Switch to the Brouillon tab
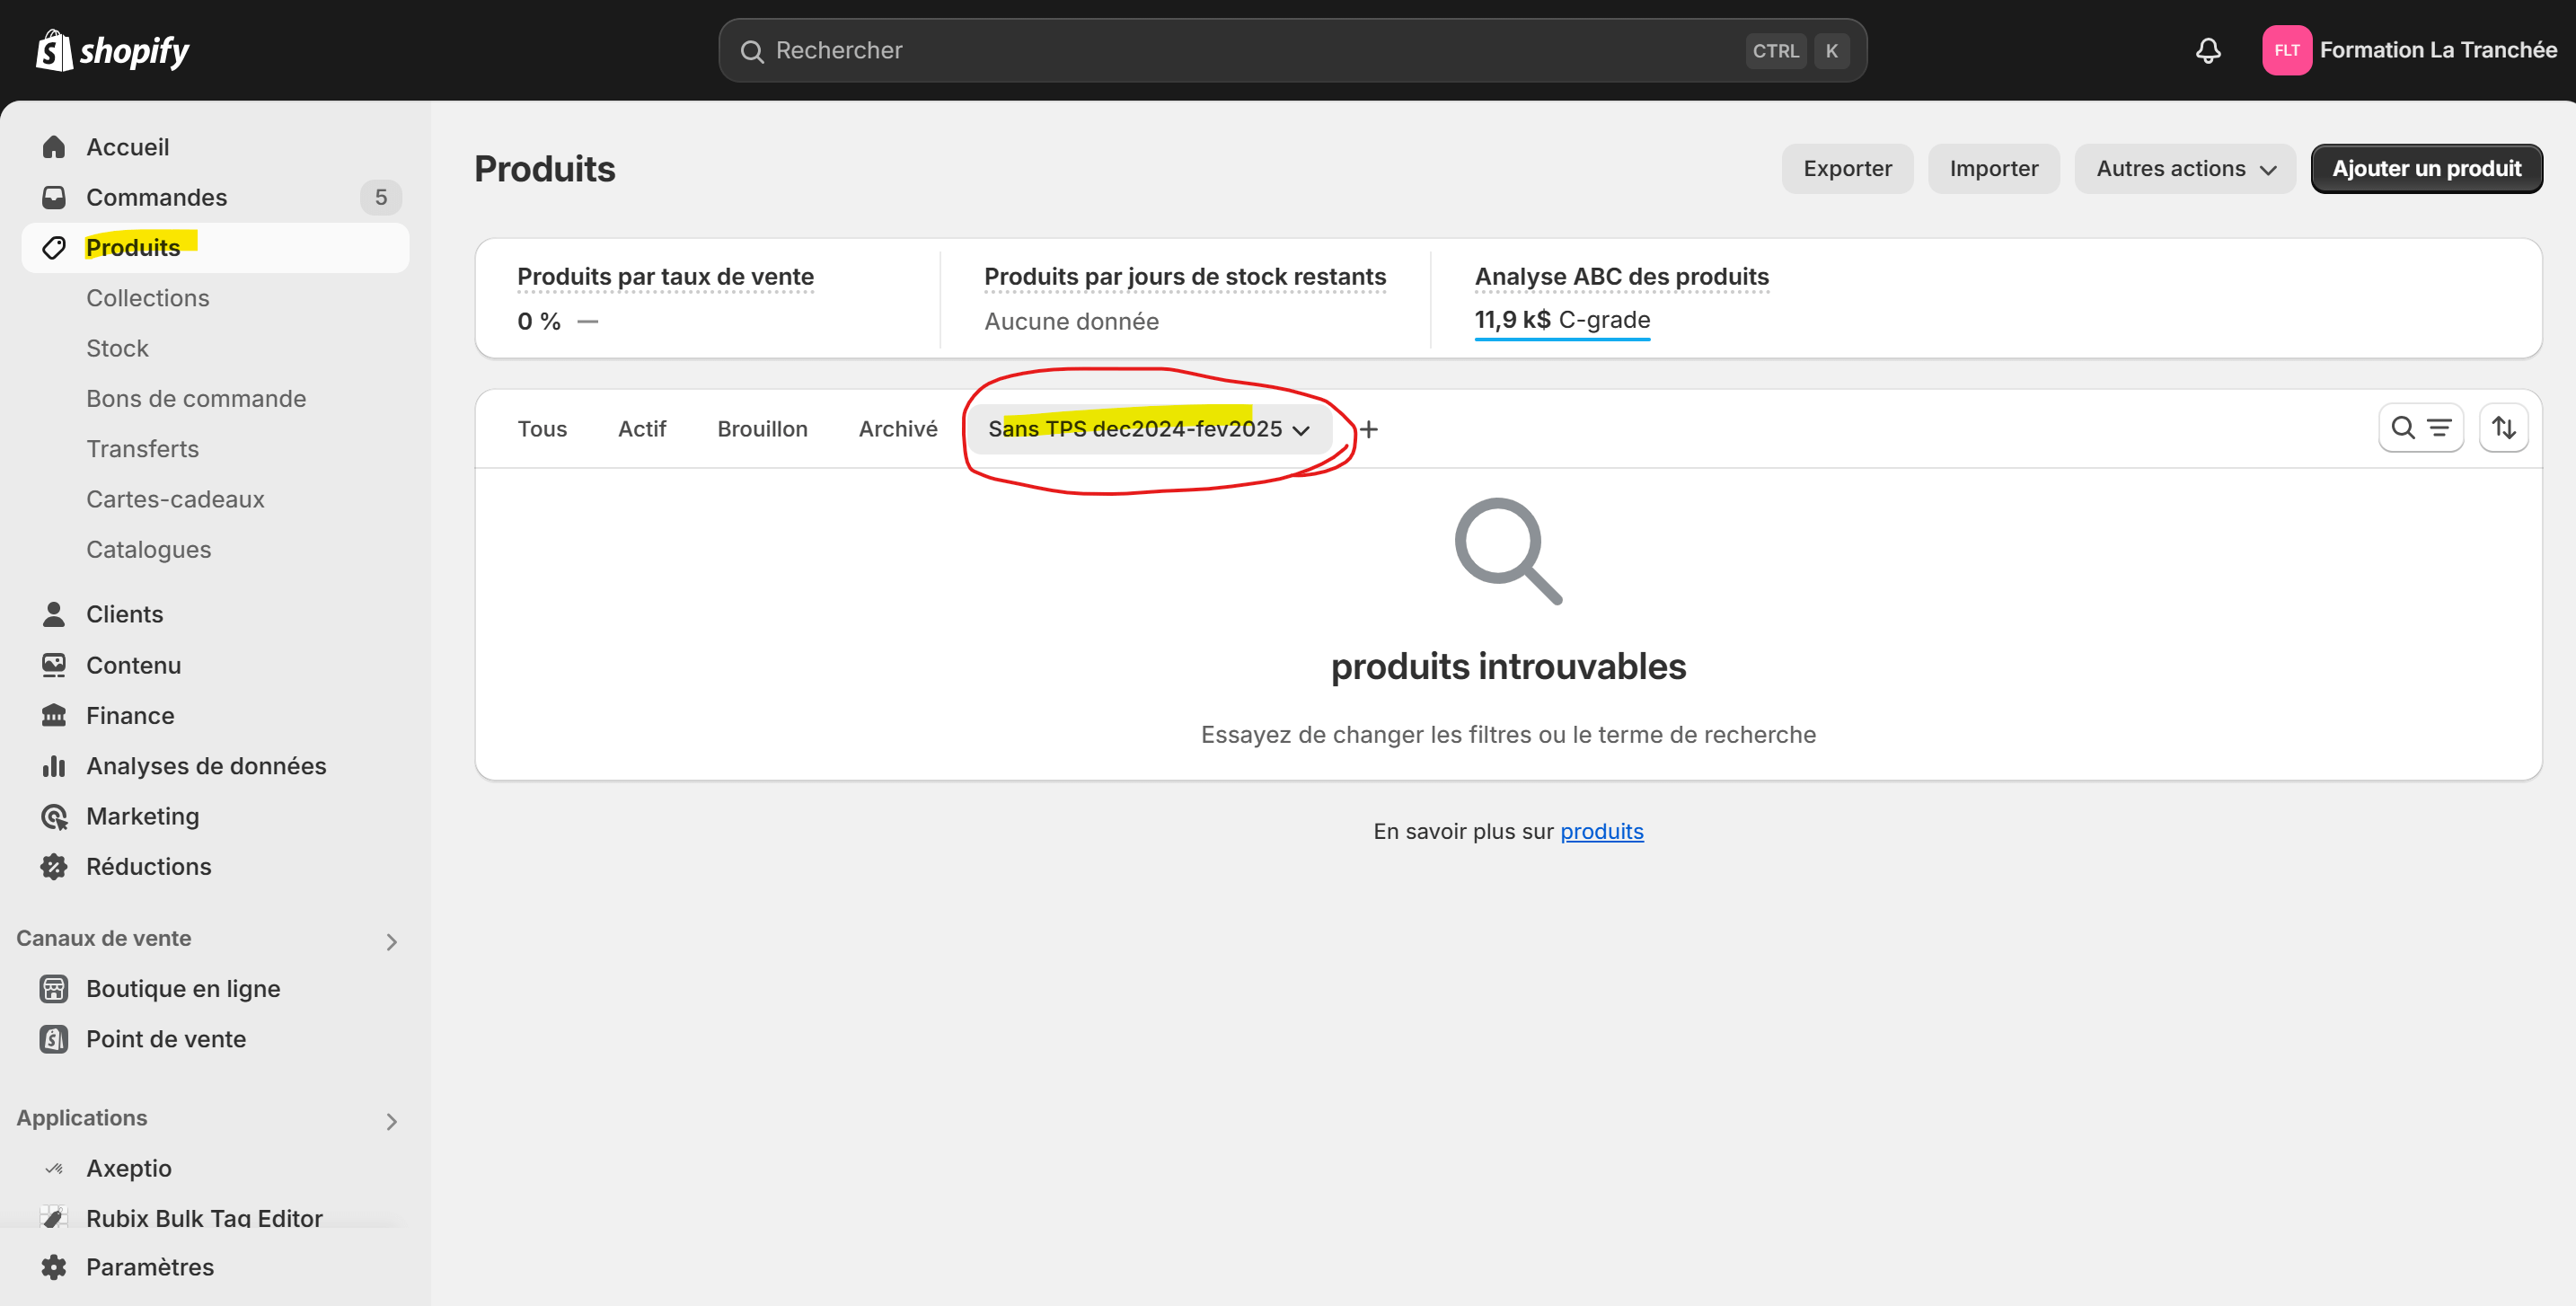The height and width of the screenshot is (1306, 2576). tap(762, 429)
